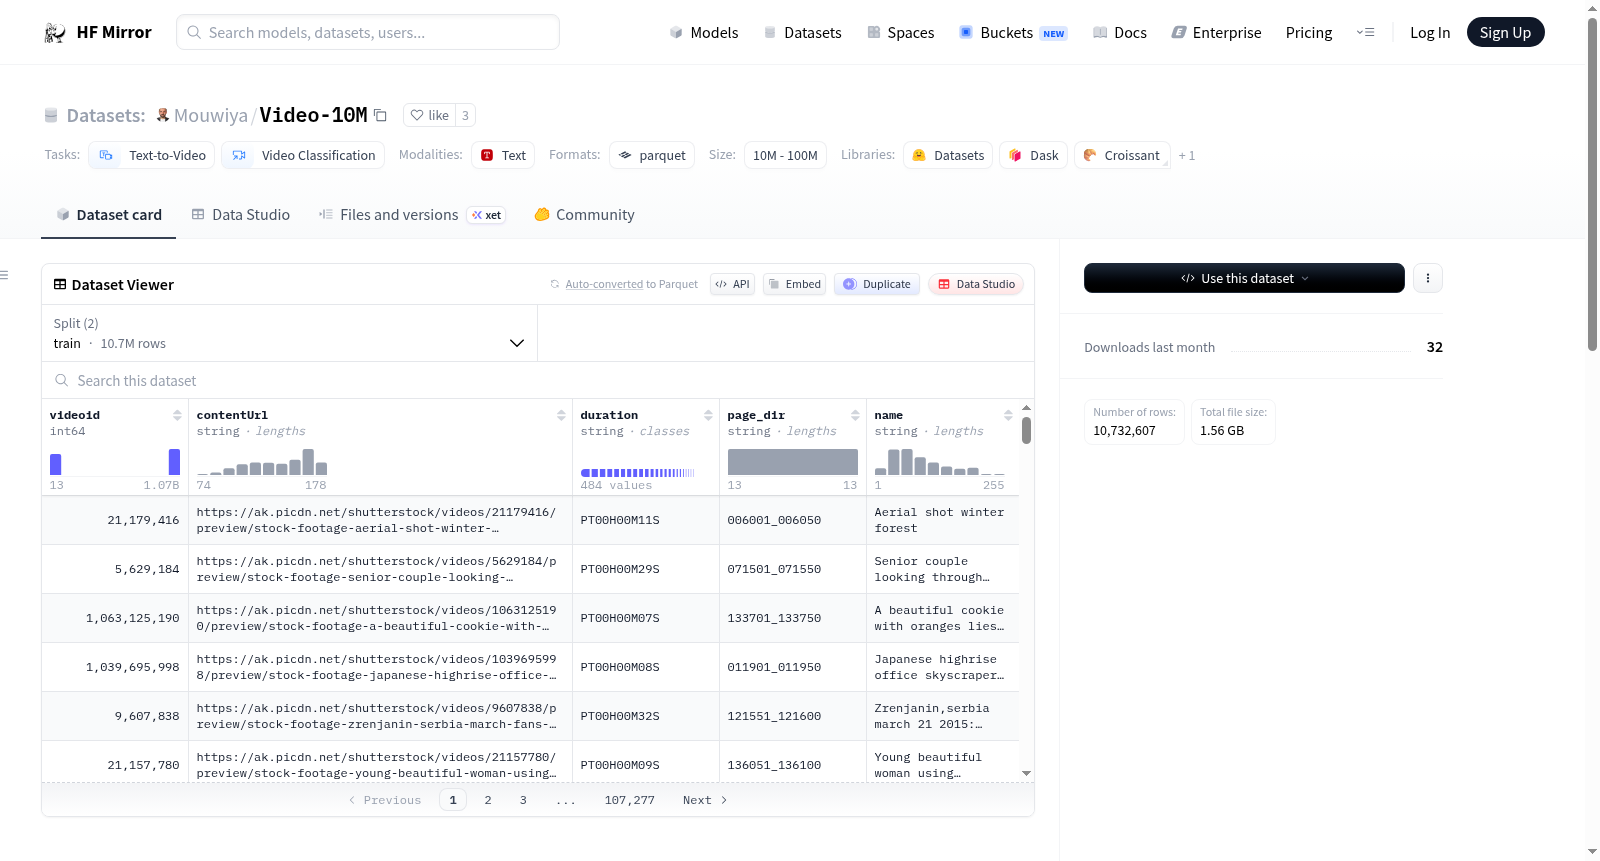Go to Datasets in navigation
The height and width of the screenshot is (861, 1600).
(802, 33)
